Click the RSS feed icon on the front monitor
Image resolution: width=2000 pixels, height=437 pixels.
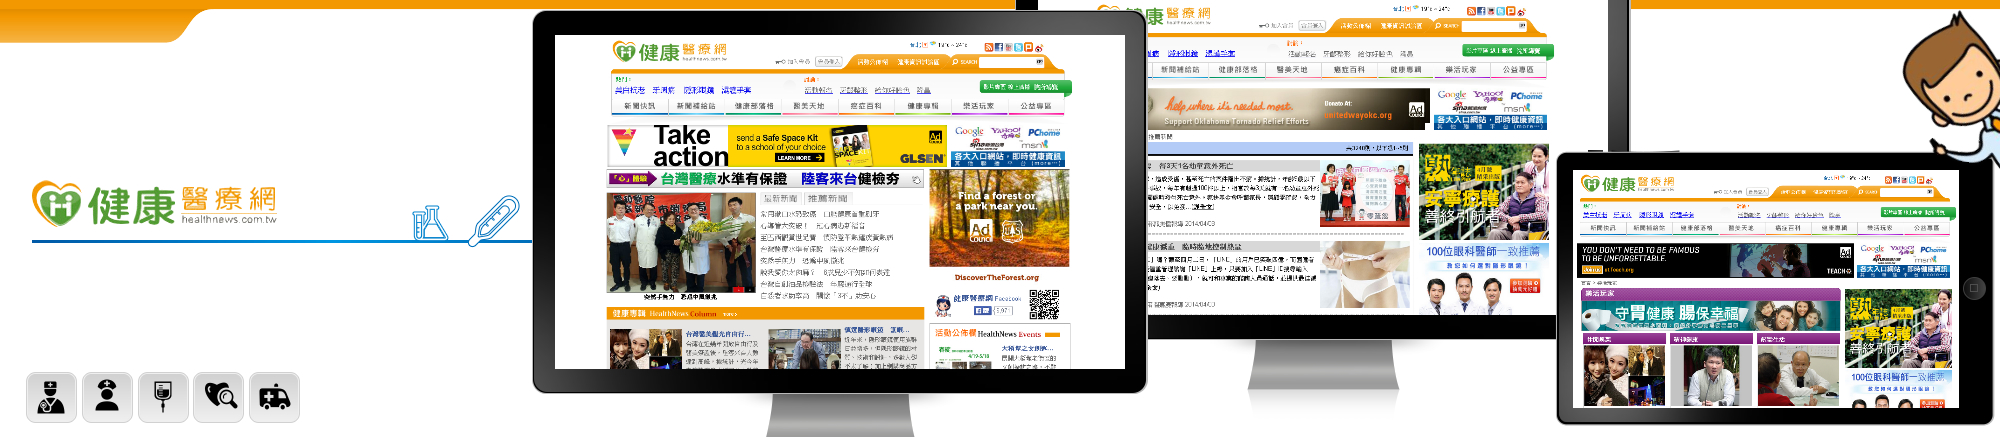click(x=988, y=47)
